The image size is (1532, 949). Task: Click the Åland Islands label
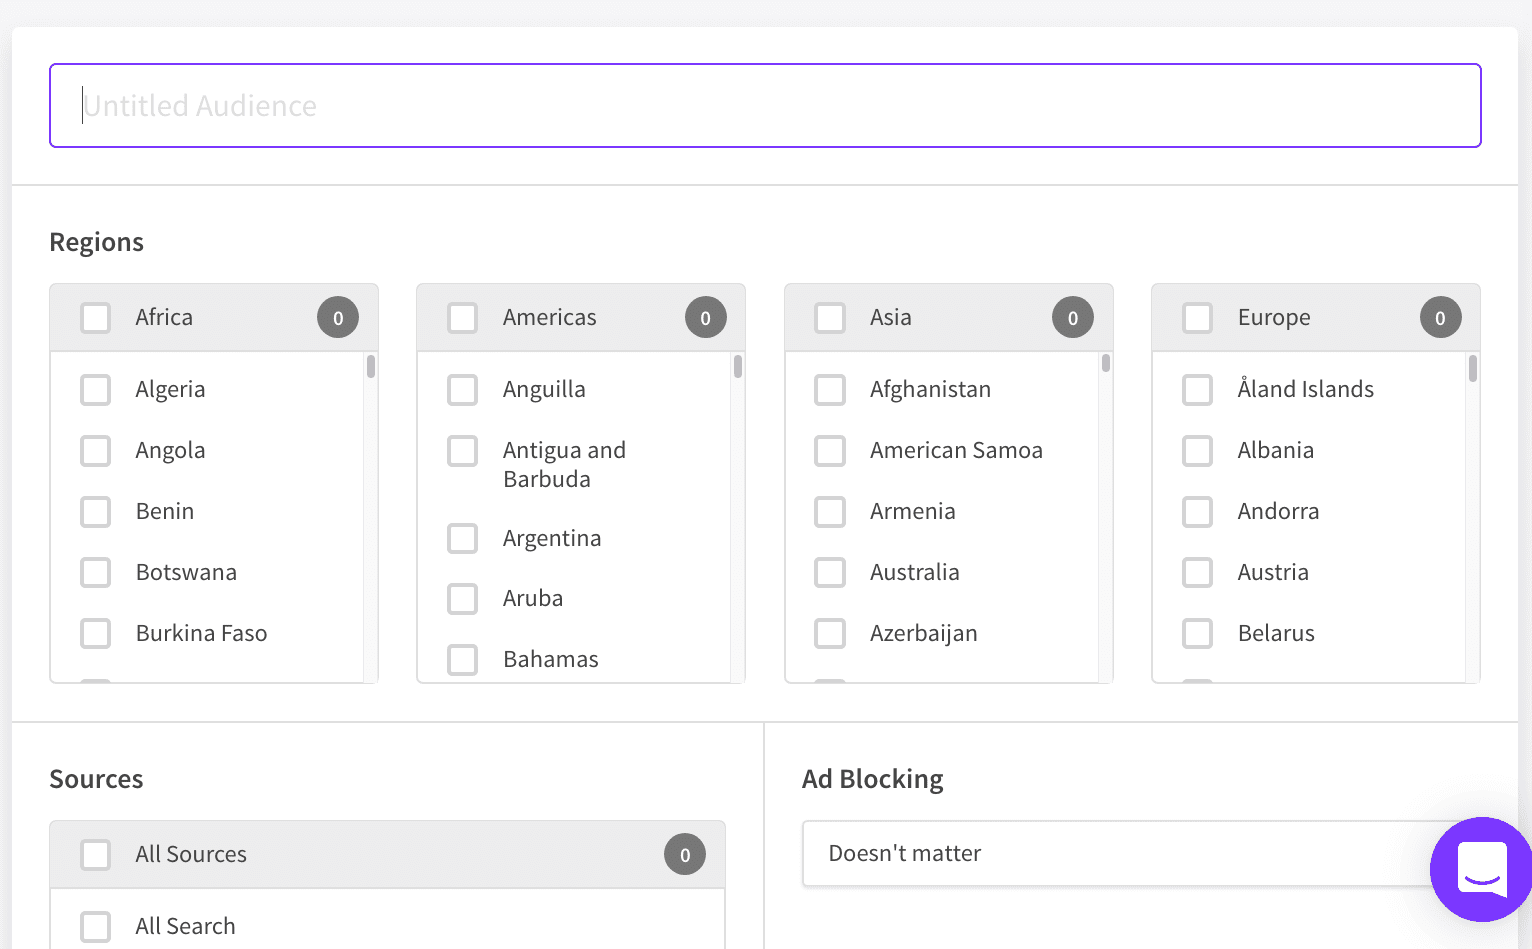[1306, 389]
